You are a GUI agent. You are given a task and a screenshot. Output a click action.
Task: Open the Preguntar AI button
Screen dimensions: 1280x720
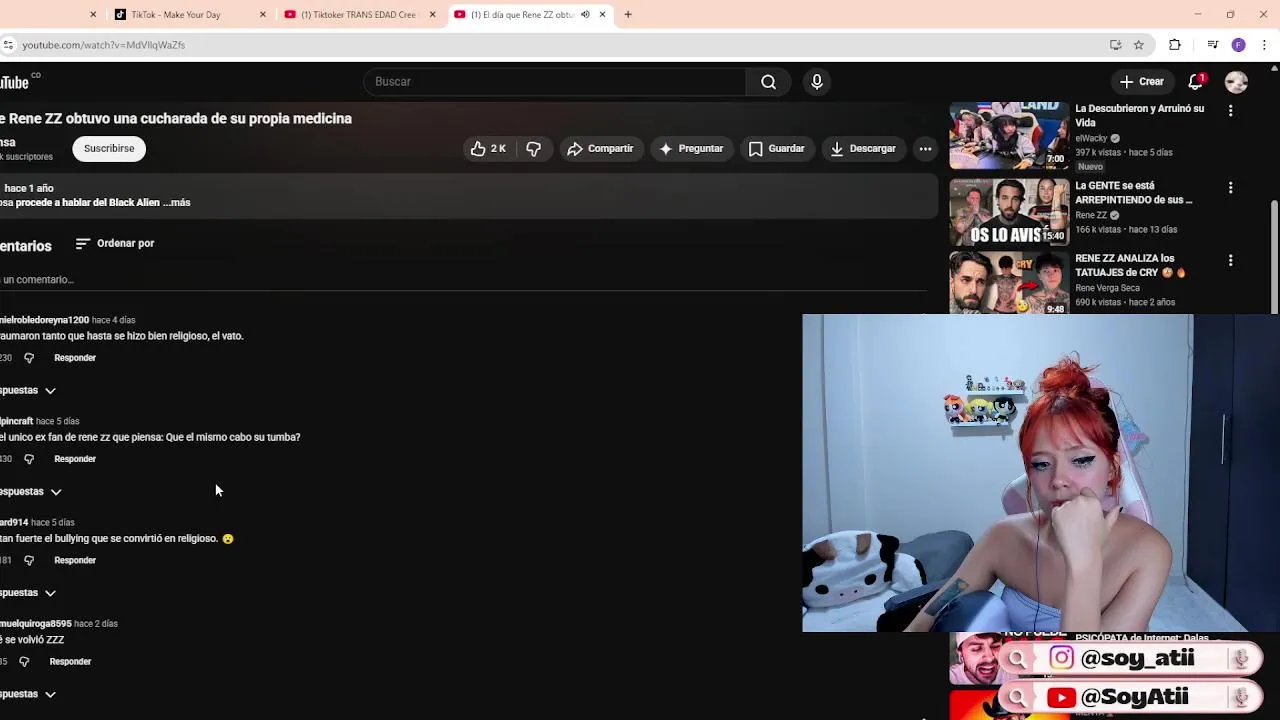(x=691, y=149)
